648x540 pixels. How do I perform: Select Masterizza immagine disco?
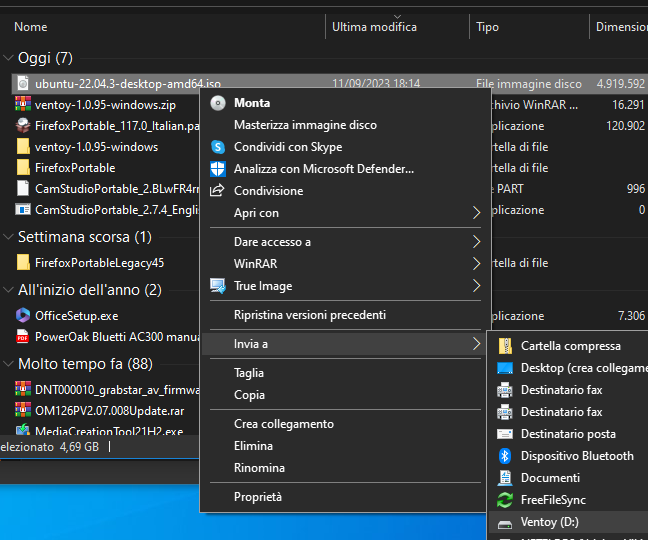(343, 125)
